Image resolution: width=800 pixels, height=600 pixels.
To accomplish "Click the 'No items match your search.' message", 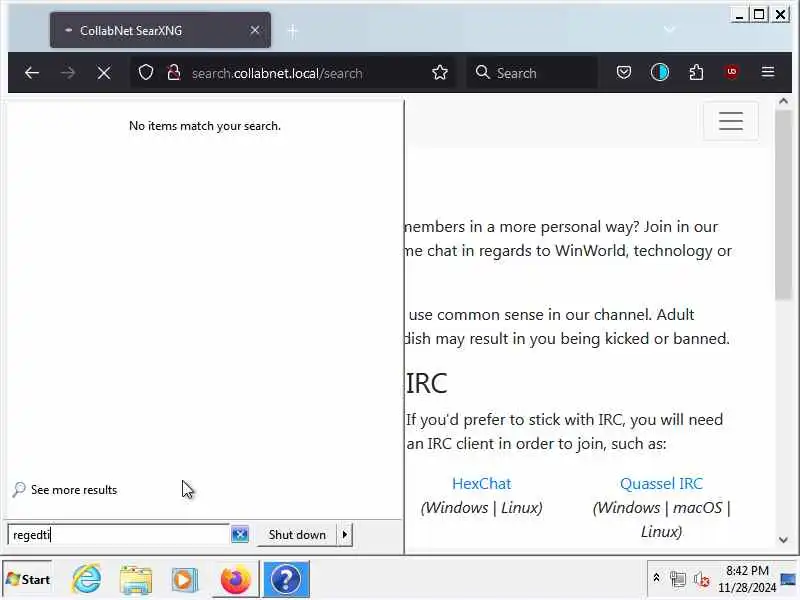I will [205, 126].
